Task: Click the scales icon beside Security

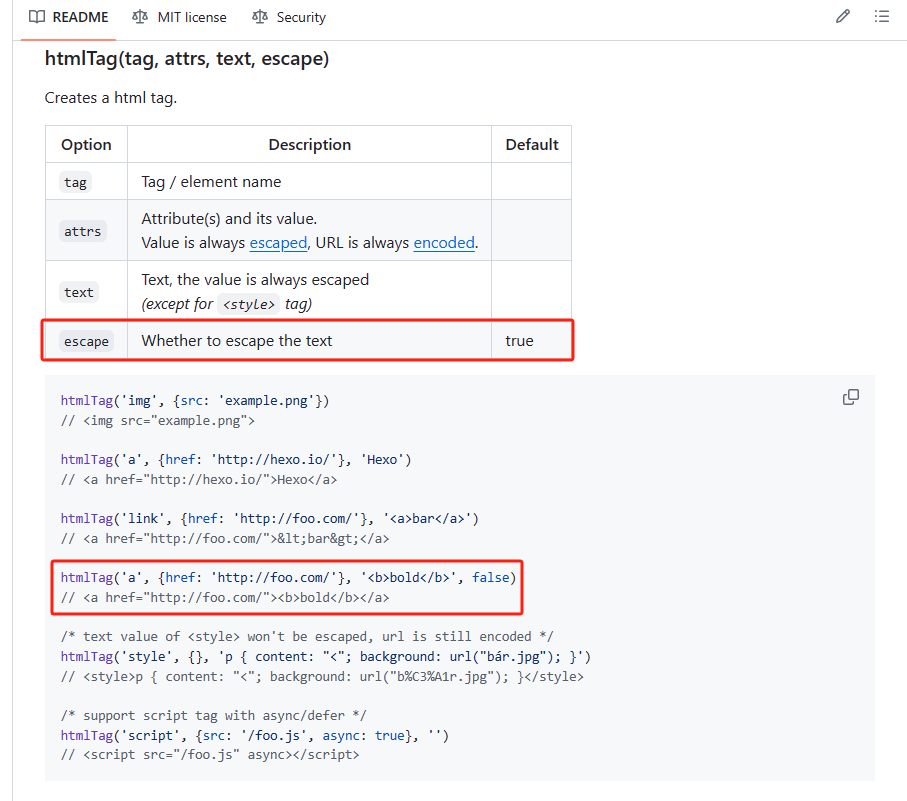Action: (260, 17)
